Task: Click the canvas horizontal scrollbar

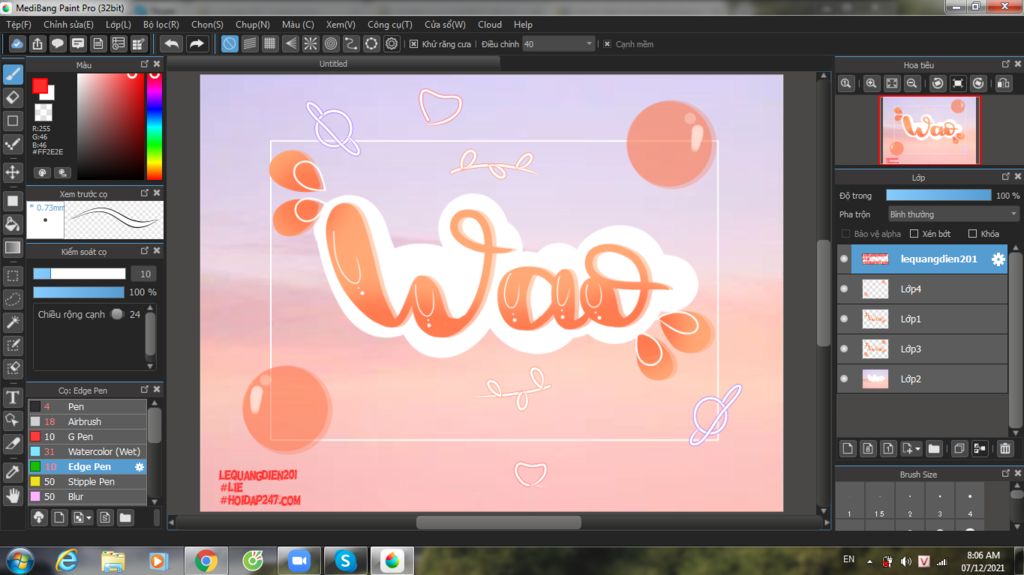Action: pos(498,523)
